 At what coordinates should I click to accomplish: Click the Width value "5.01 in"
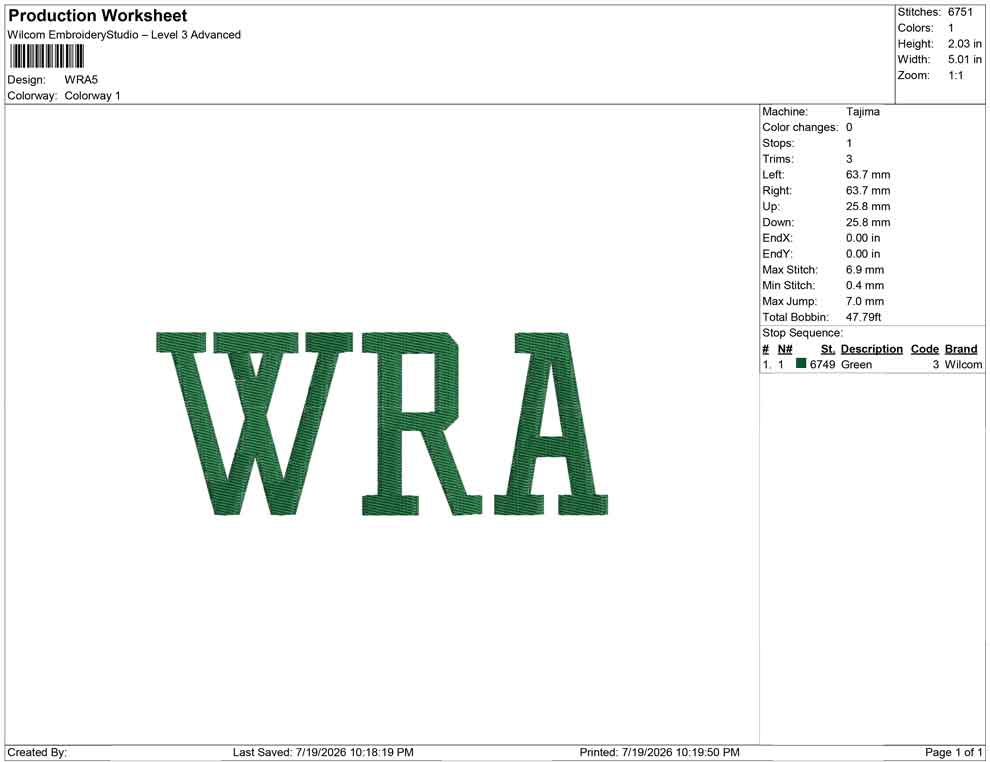964,59
